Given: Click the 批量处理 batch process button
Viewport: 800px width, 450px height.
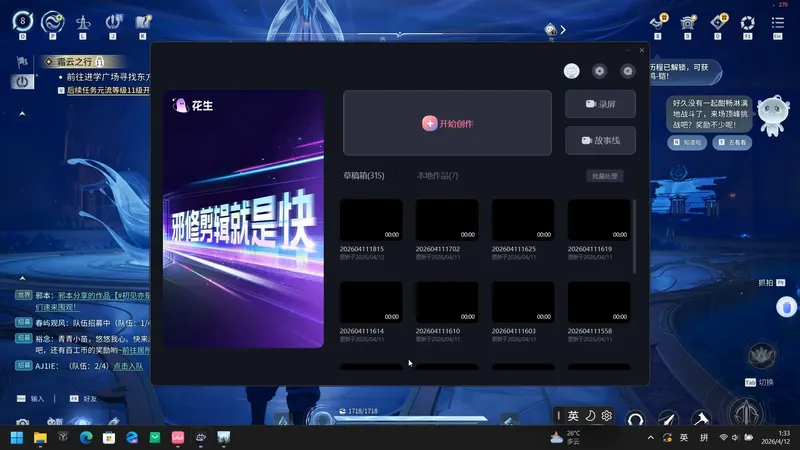Looking at the screenshot, I should click(x=605, y=176).
